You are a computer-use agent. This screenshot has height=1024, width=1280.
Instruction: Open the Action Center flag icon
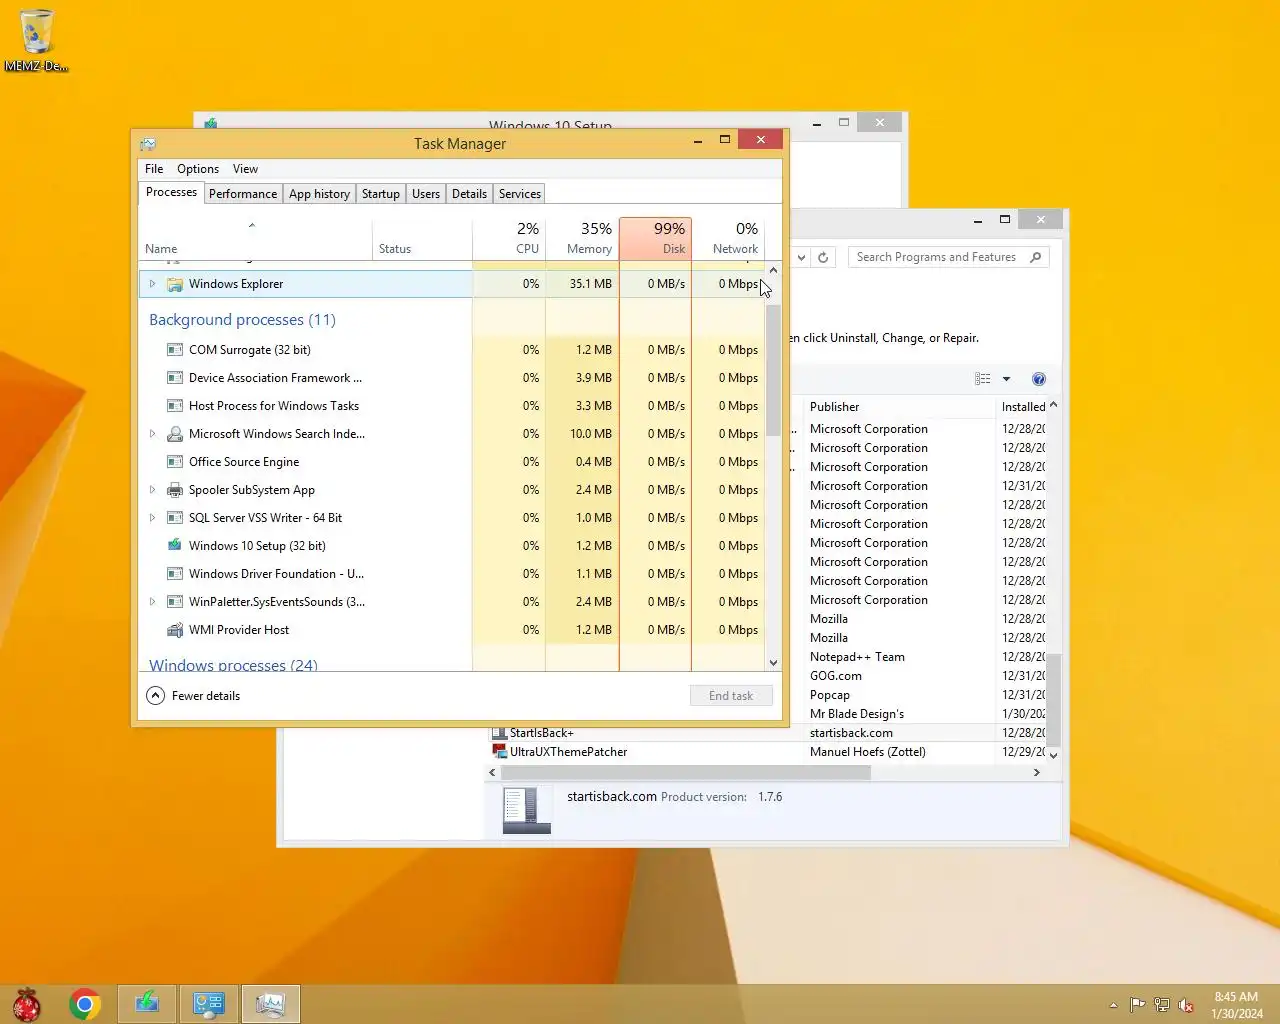(1138, 1005)
